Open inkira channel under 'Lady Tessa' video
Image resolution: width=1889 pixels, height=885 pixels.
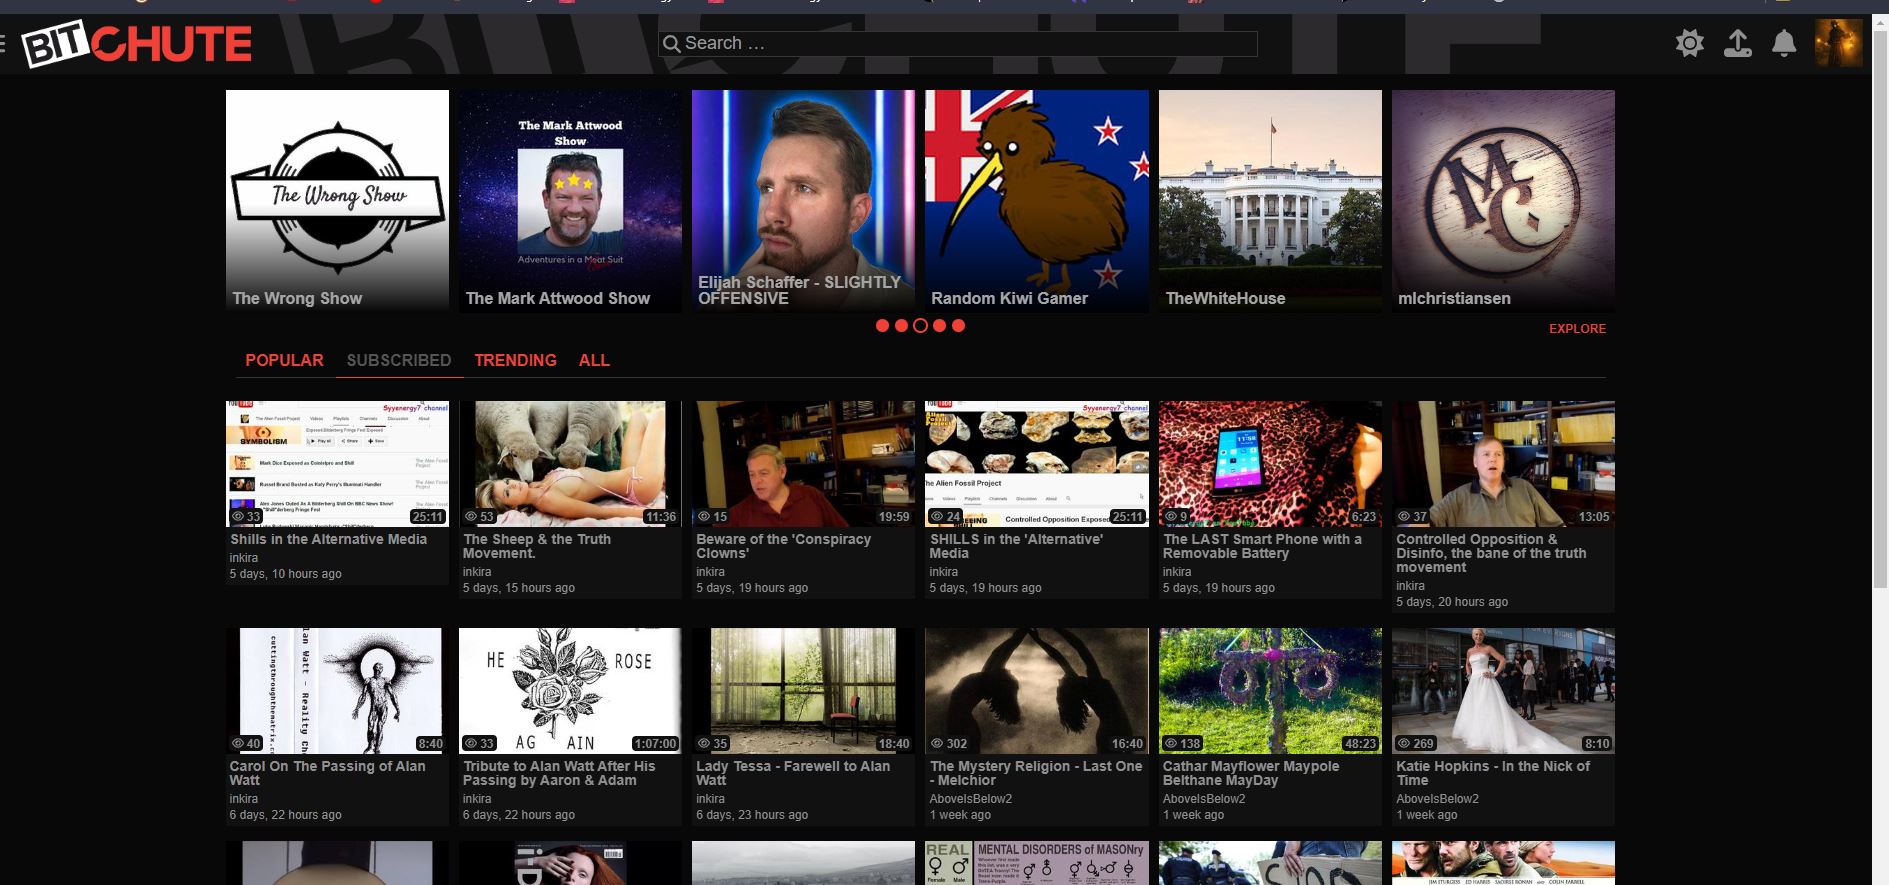710,799
